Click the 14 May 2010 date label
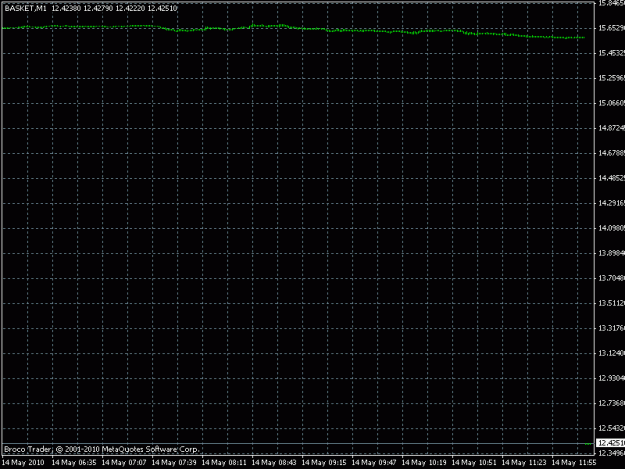Image resolution: width=625 pixels, height=469 pixels. [23, 463]
